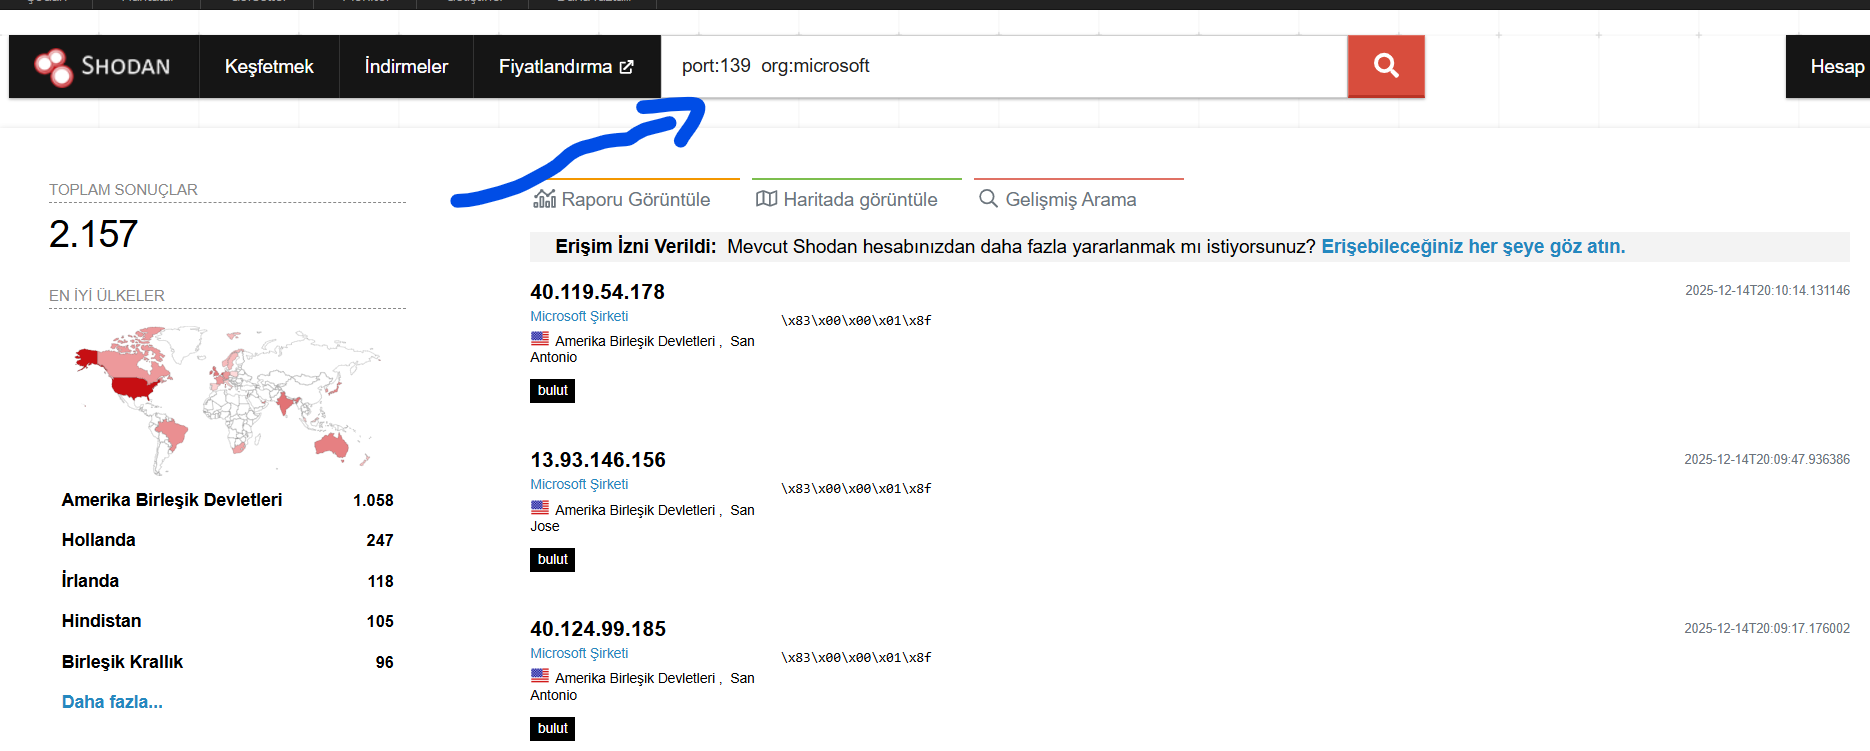Filter results by Hindistan
The image size is (1870, 751).
pyautogui.click(x=101, y=621)
